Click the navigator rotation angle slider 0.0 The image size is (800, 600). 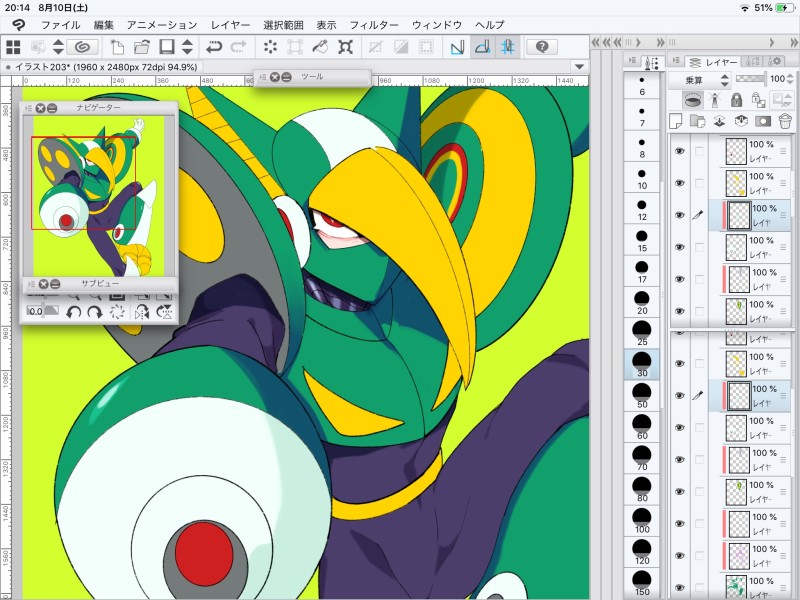click(x=43, y=311)
